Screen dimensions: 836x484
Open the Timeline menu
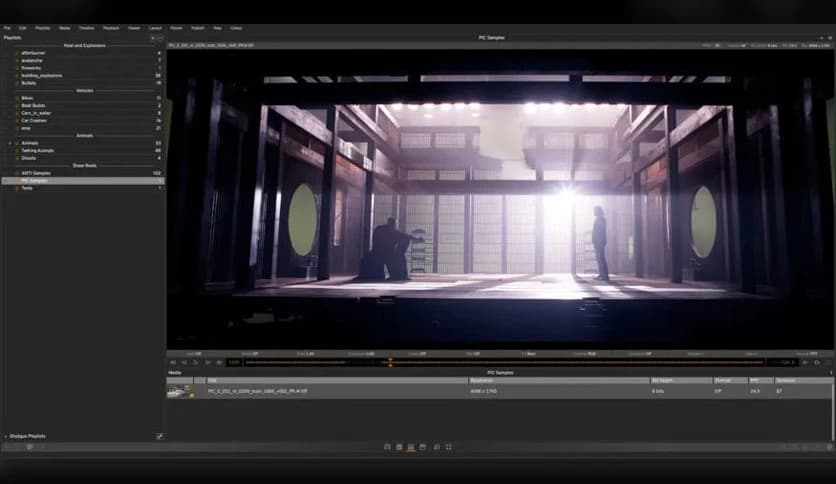click(86, 28)
